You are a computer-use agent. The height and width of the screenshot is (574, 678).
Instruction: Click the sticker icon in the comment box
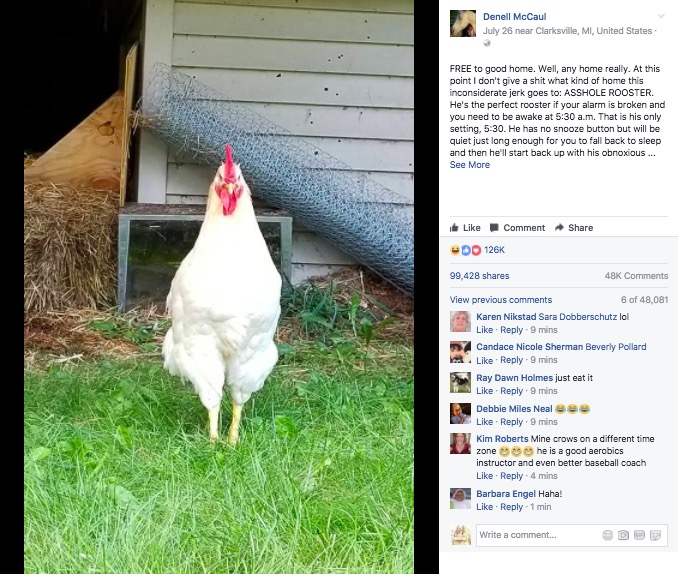tap(656, 535)
